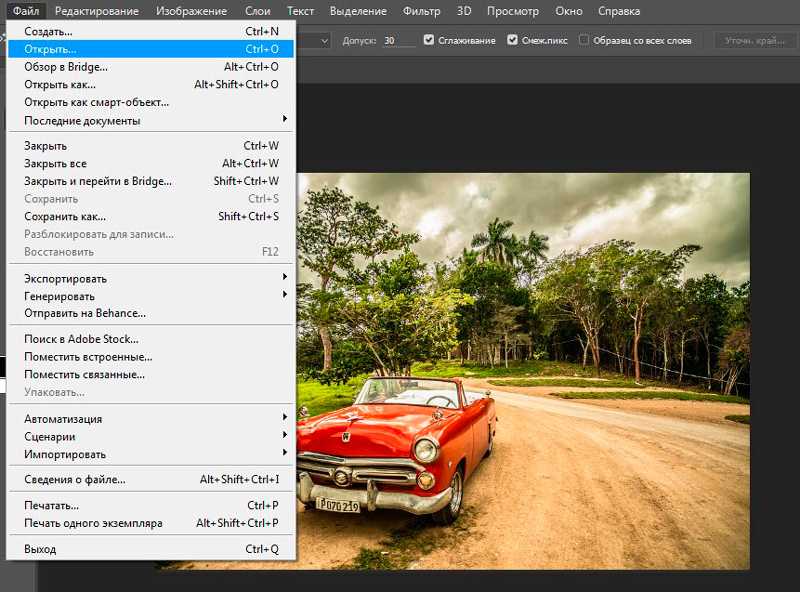Open the Окно menu
800x592 pixels.
point(569,11)
